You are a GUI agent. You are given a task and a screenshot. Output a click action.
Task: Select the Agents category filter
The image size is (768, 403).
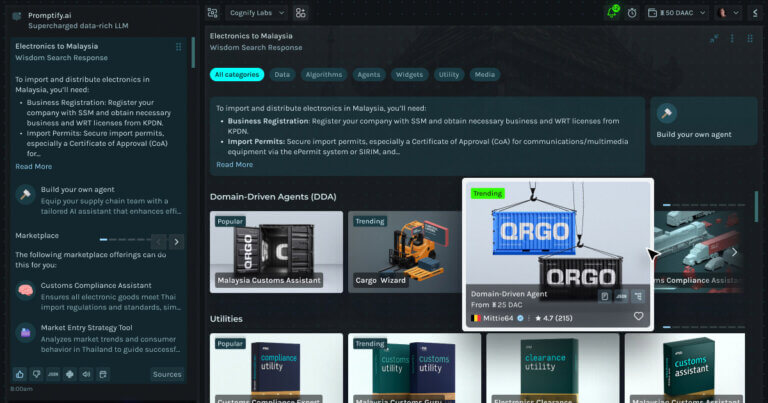[x=369, y=74]
